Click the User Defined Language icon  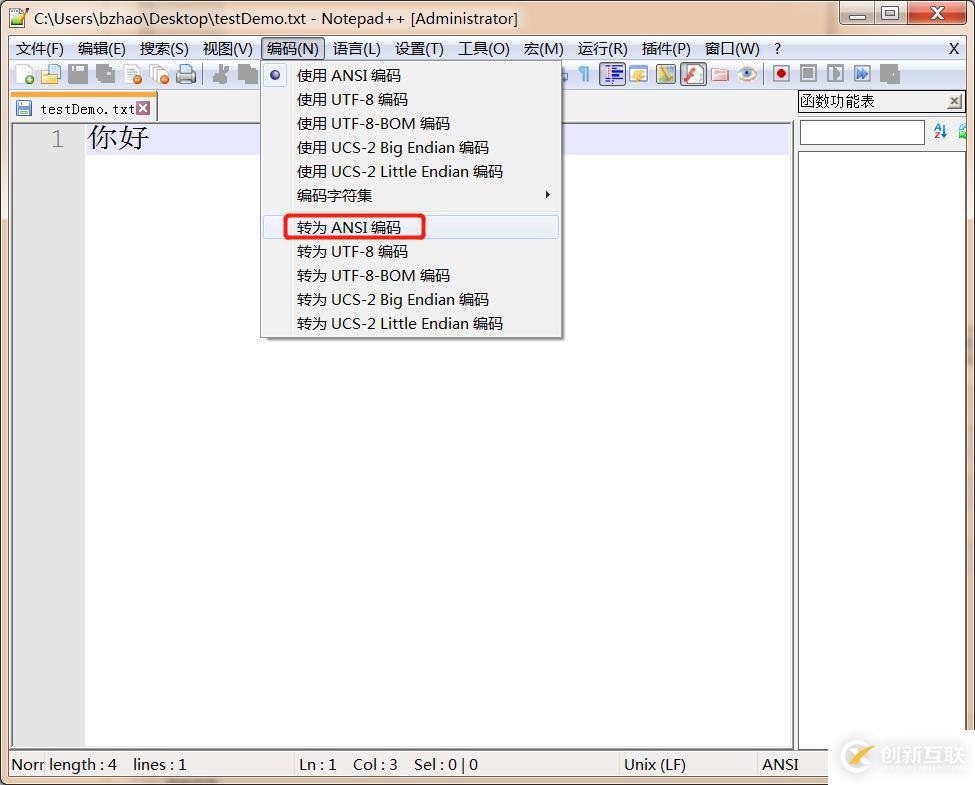coord(639,75)
